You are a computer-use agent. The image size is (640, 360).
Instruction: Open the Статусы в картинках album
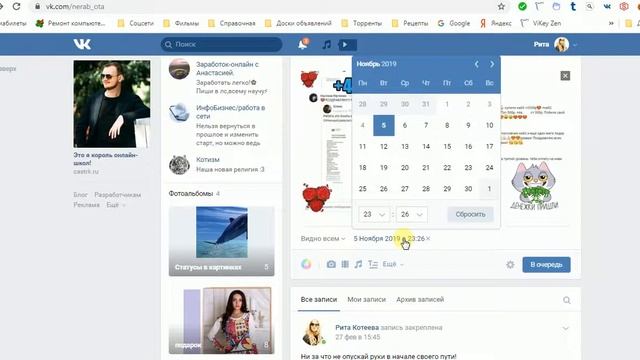tap(222, 241)
